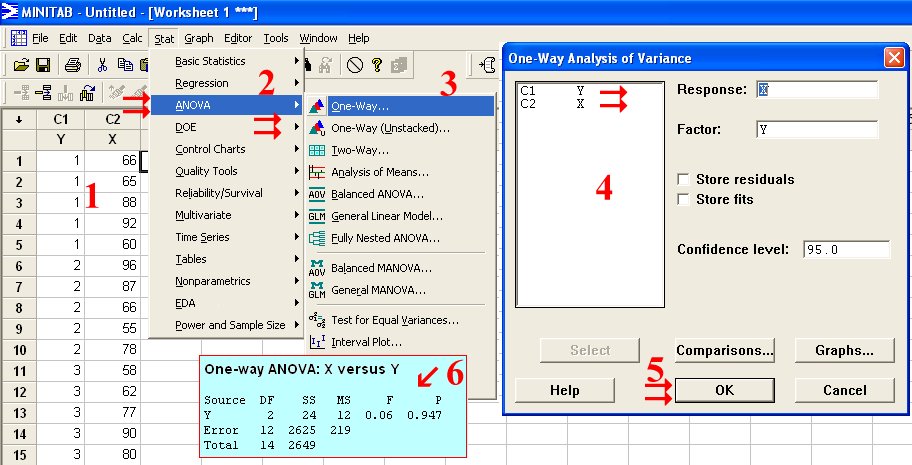Click into the Factor field
This screenshot has height=465, width=912.
(817, 130)
